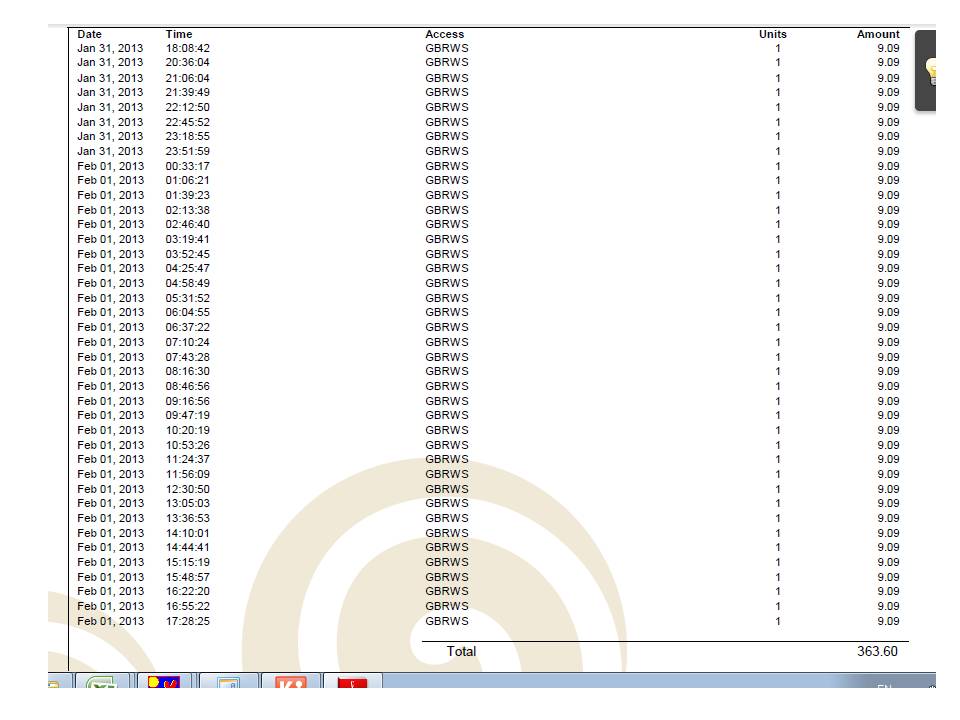
Task: Click the Access column header
Action: pos(445,34)
